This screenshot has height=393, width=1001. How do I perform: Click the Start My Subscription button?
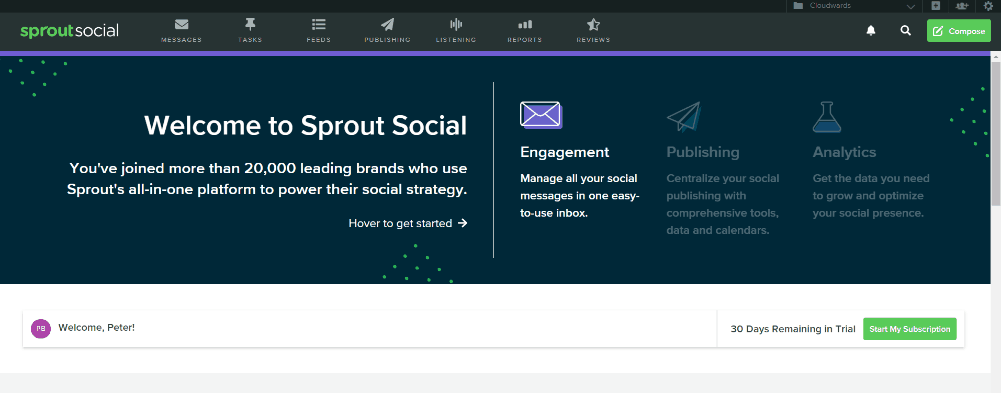point(910,329)
